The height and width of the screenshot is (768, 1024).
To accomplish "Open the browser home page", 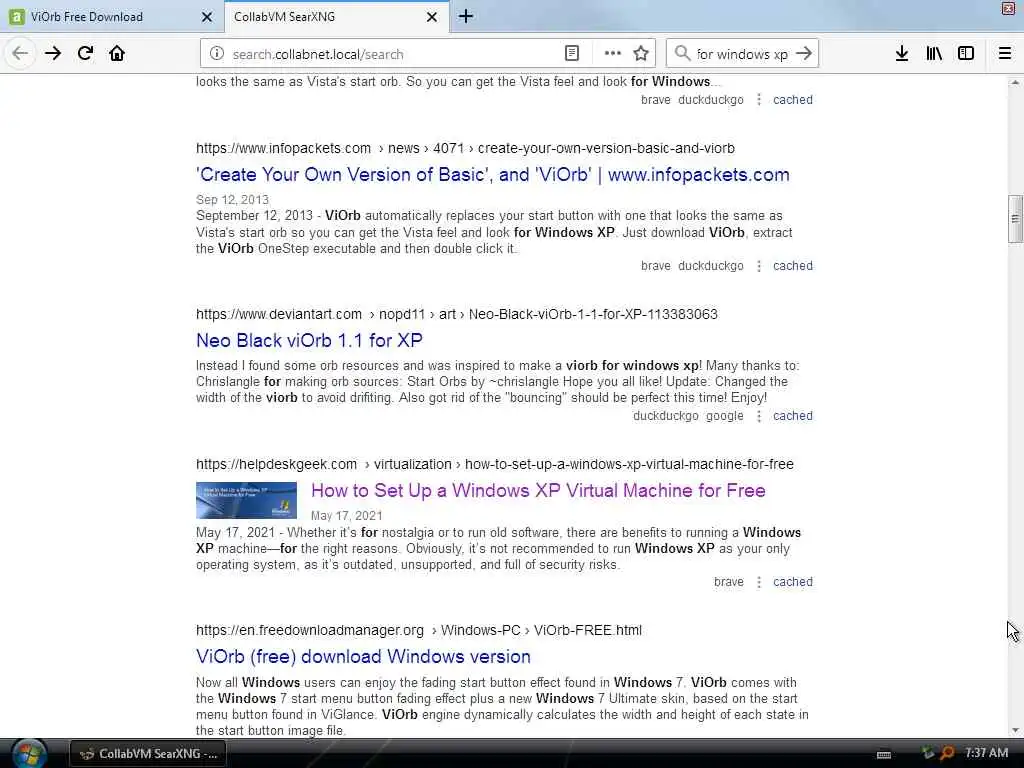I will (x=117, y=54).
